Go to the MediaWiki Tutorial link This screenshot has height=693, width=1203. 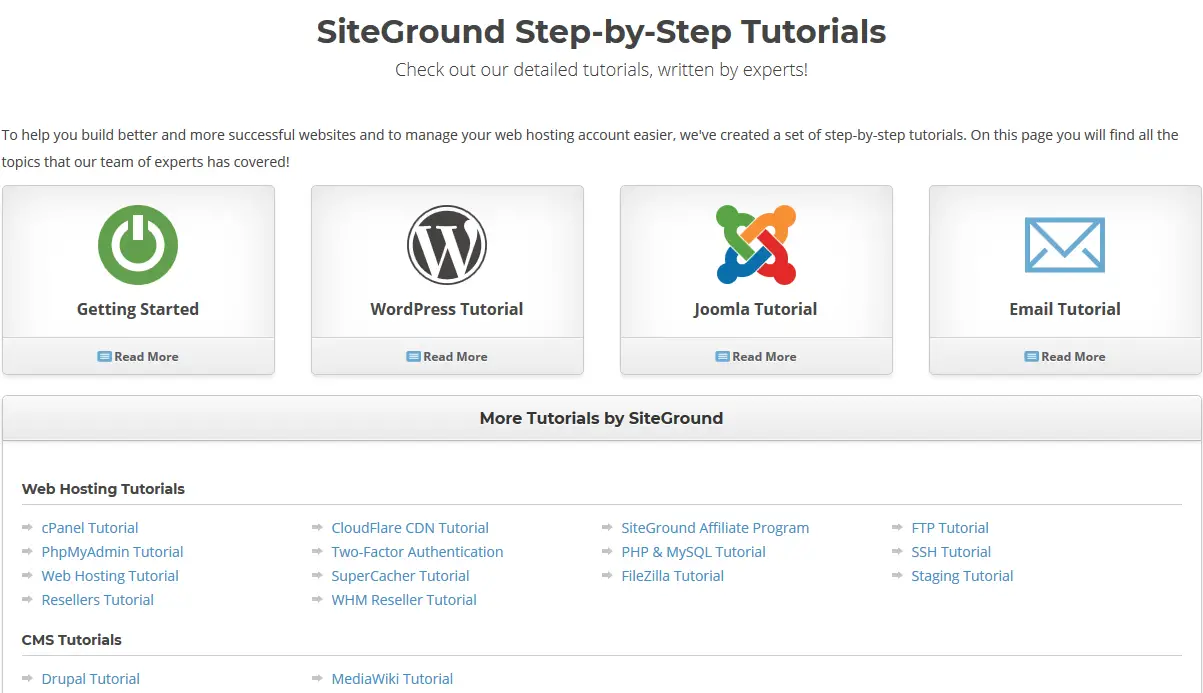(x=392, y=679)
